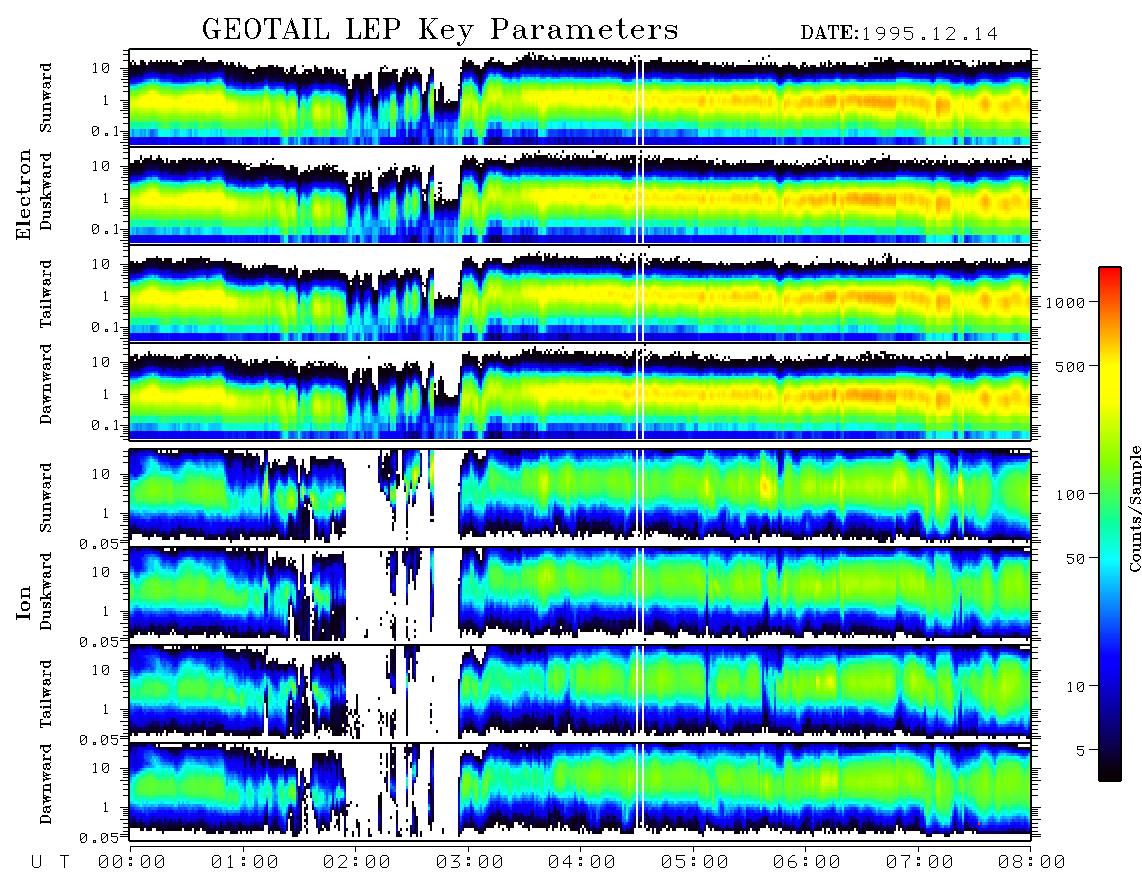Select the 07:00 time tick label
1142x880 pixels.
click(920, 863)
